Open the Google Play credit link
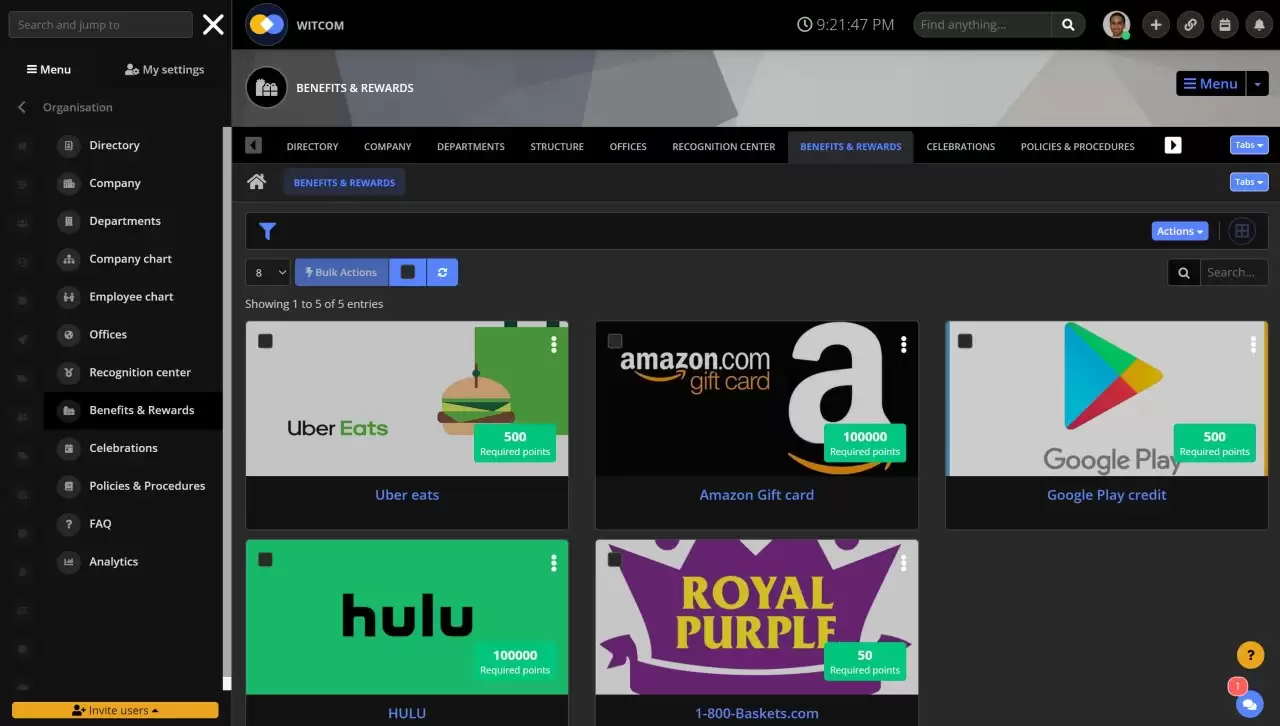Image resolution: width=1280 pixels, height=726 pixels. click(1106, 495)
